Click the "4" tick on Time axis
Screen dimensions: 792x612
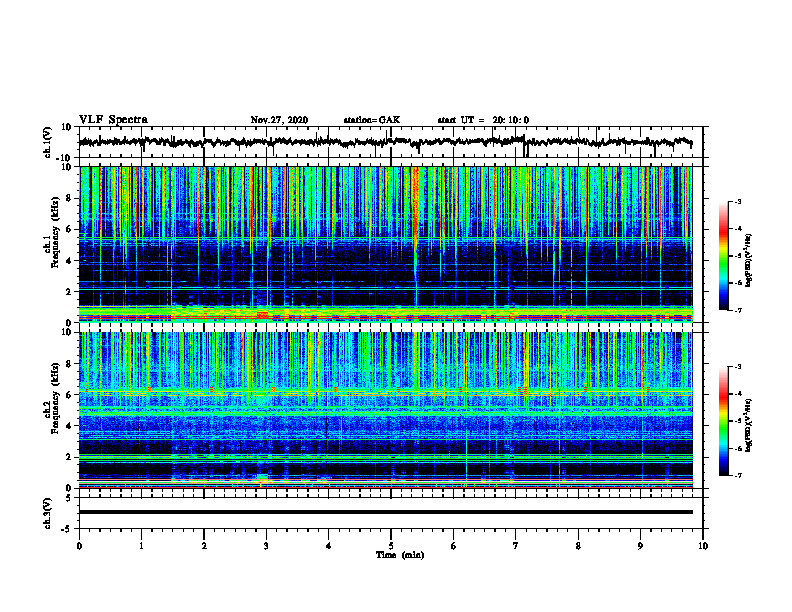coord(328,546)
